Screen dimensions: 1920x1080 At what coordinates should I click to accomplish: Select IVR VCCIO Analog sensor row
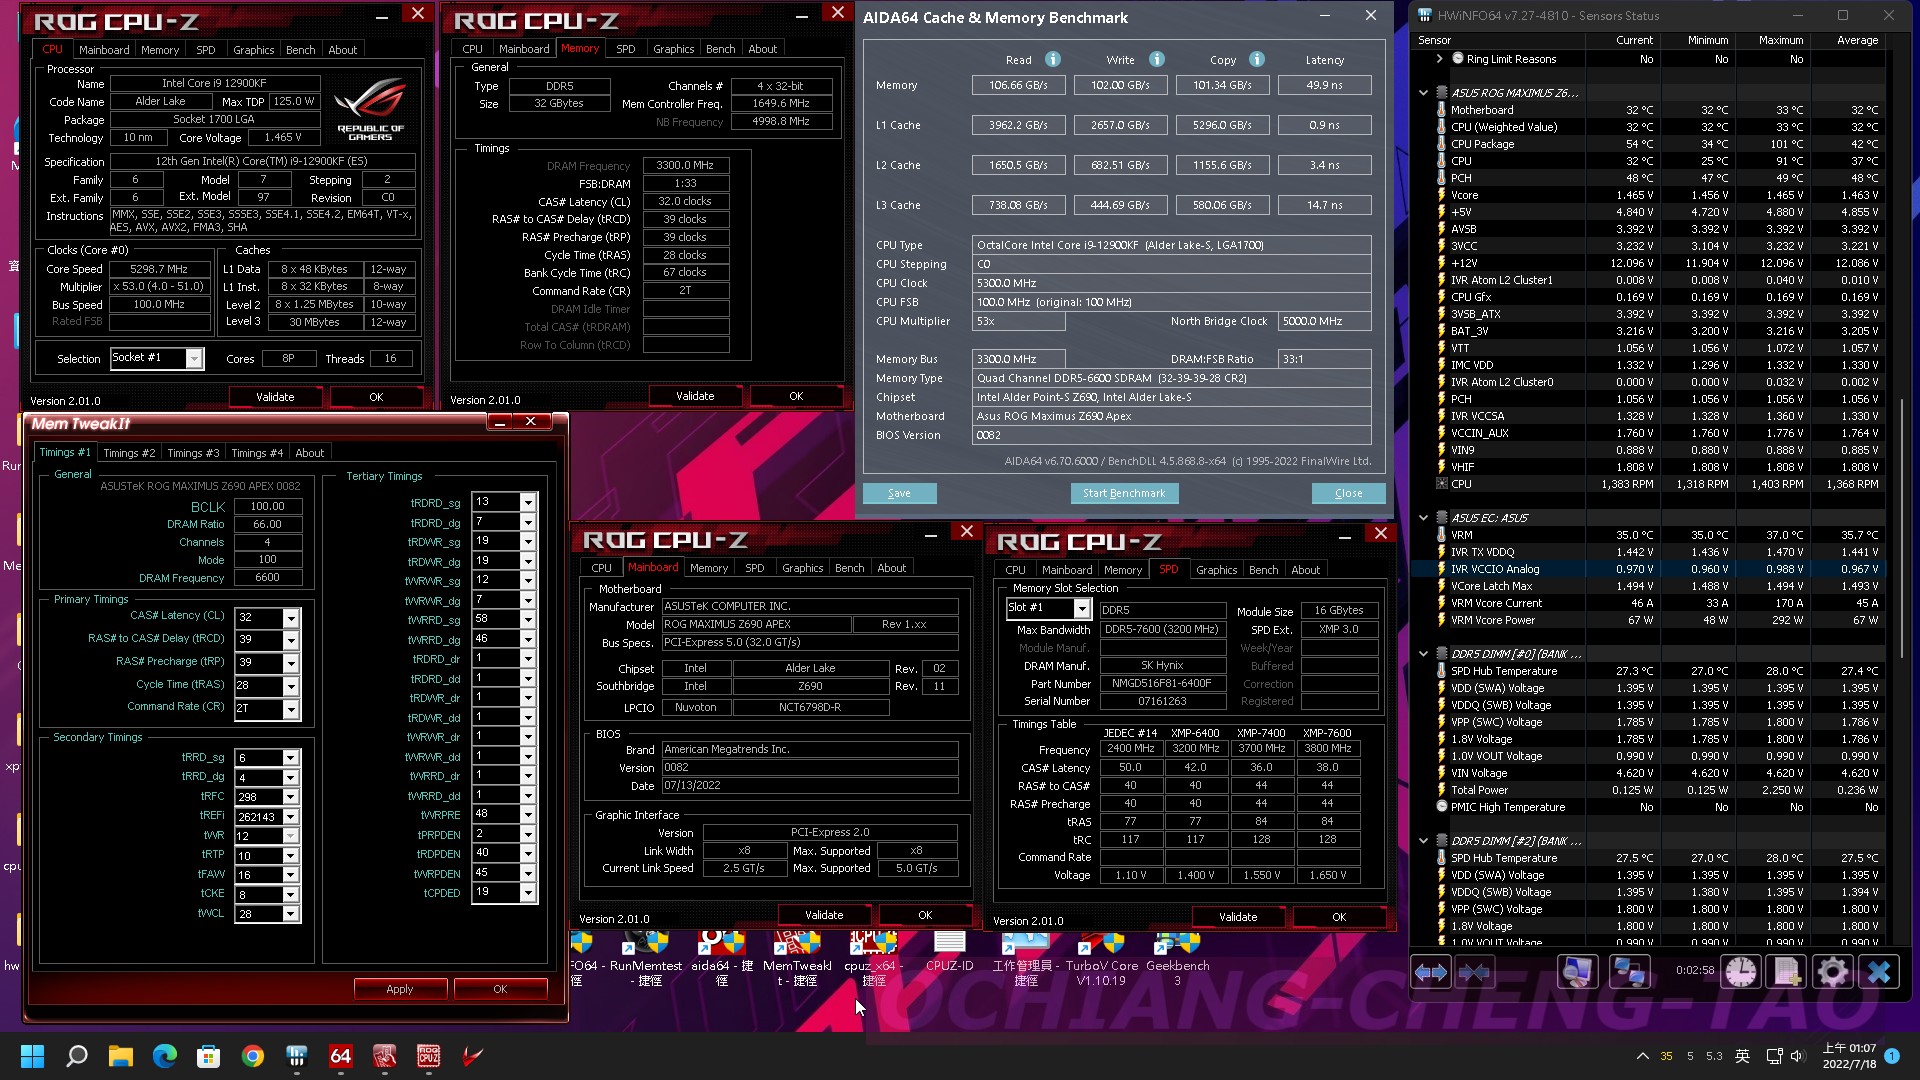coord(1650,569)
